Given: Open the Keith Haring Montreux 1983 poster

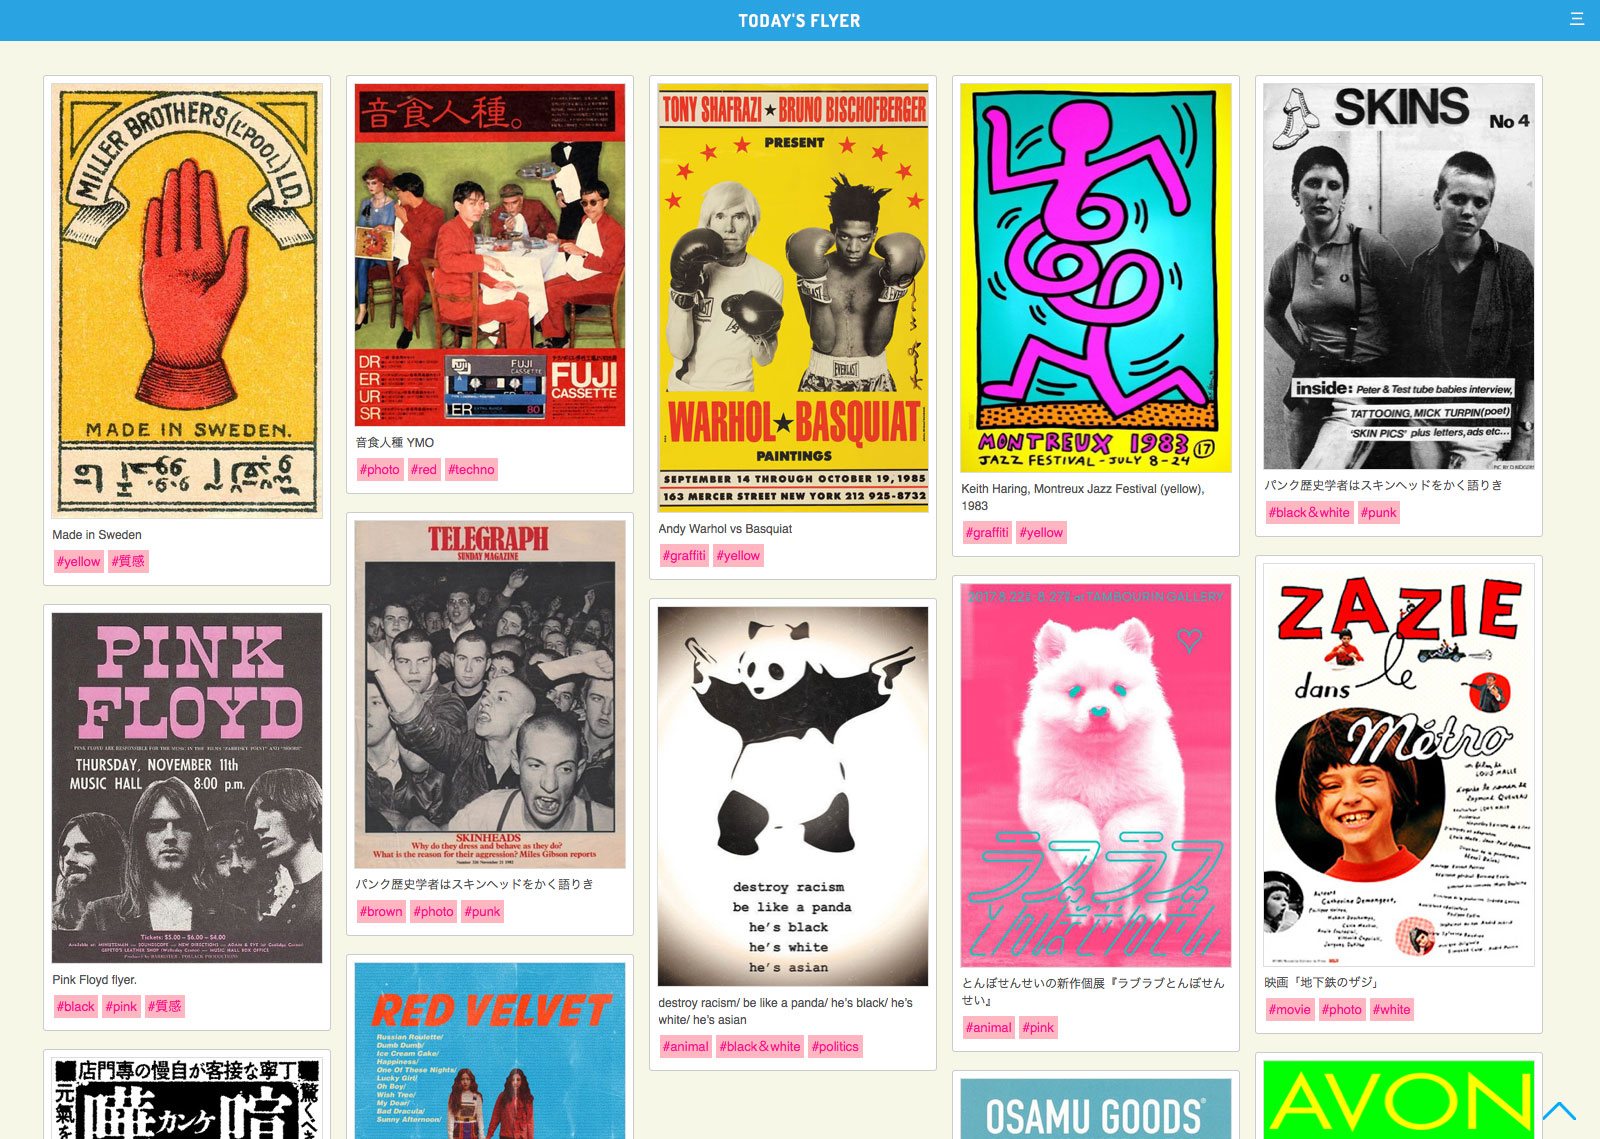Looking at the screenshot, I should [1096, 278].
